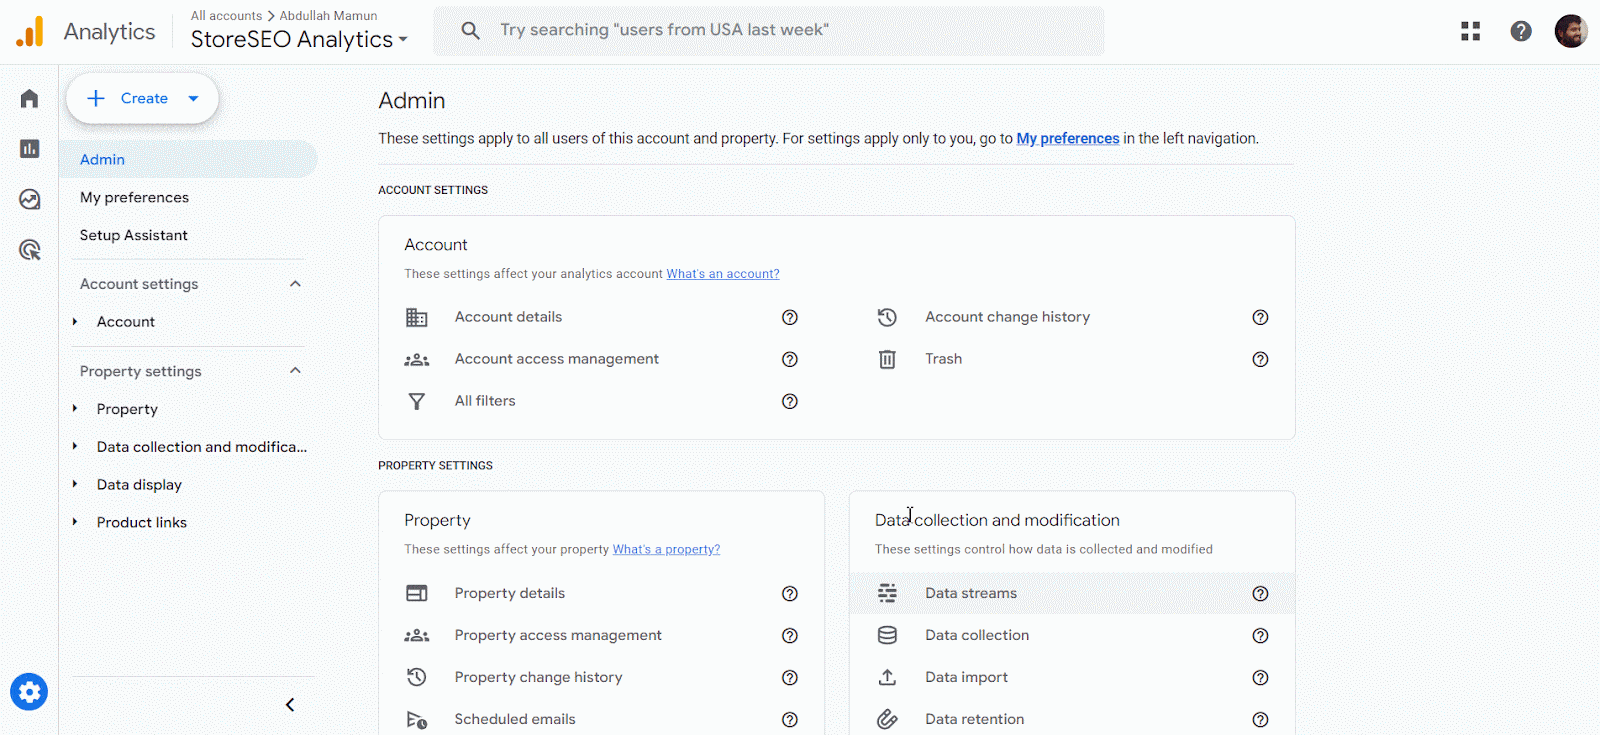
Task: Click the All accounts breadcrumb
Action: [226, 16]
